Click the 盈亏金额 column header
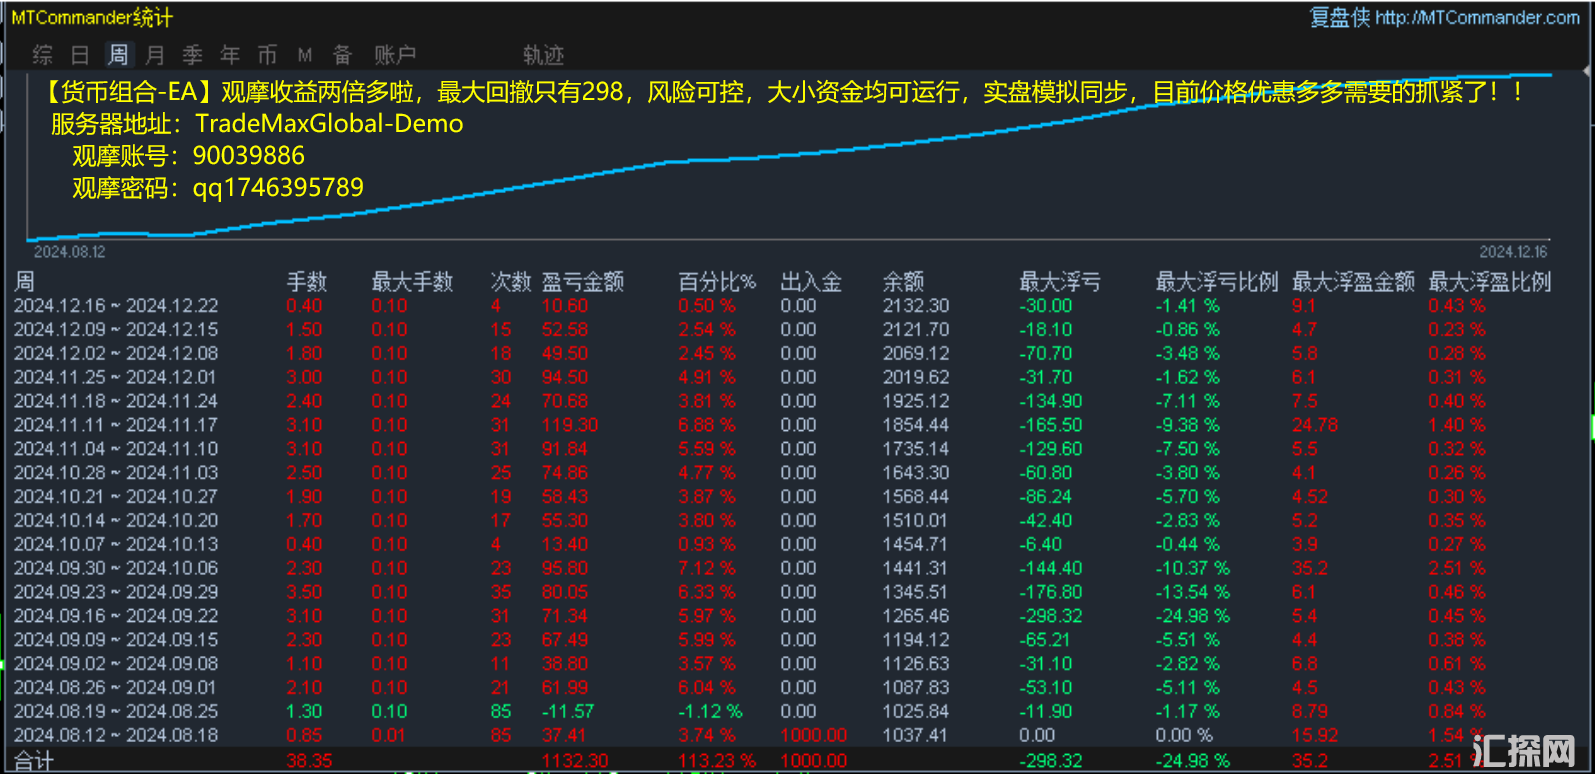Viewport: 1595px width, 775px height. [x=583, y=282]
